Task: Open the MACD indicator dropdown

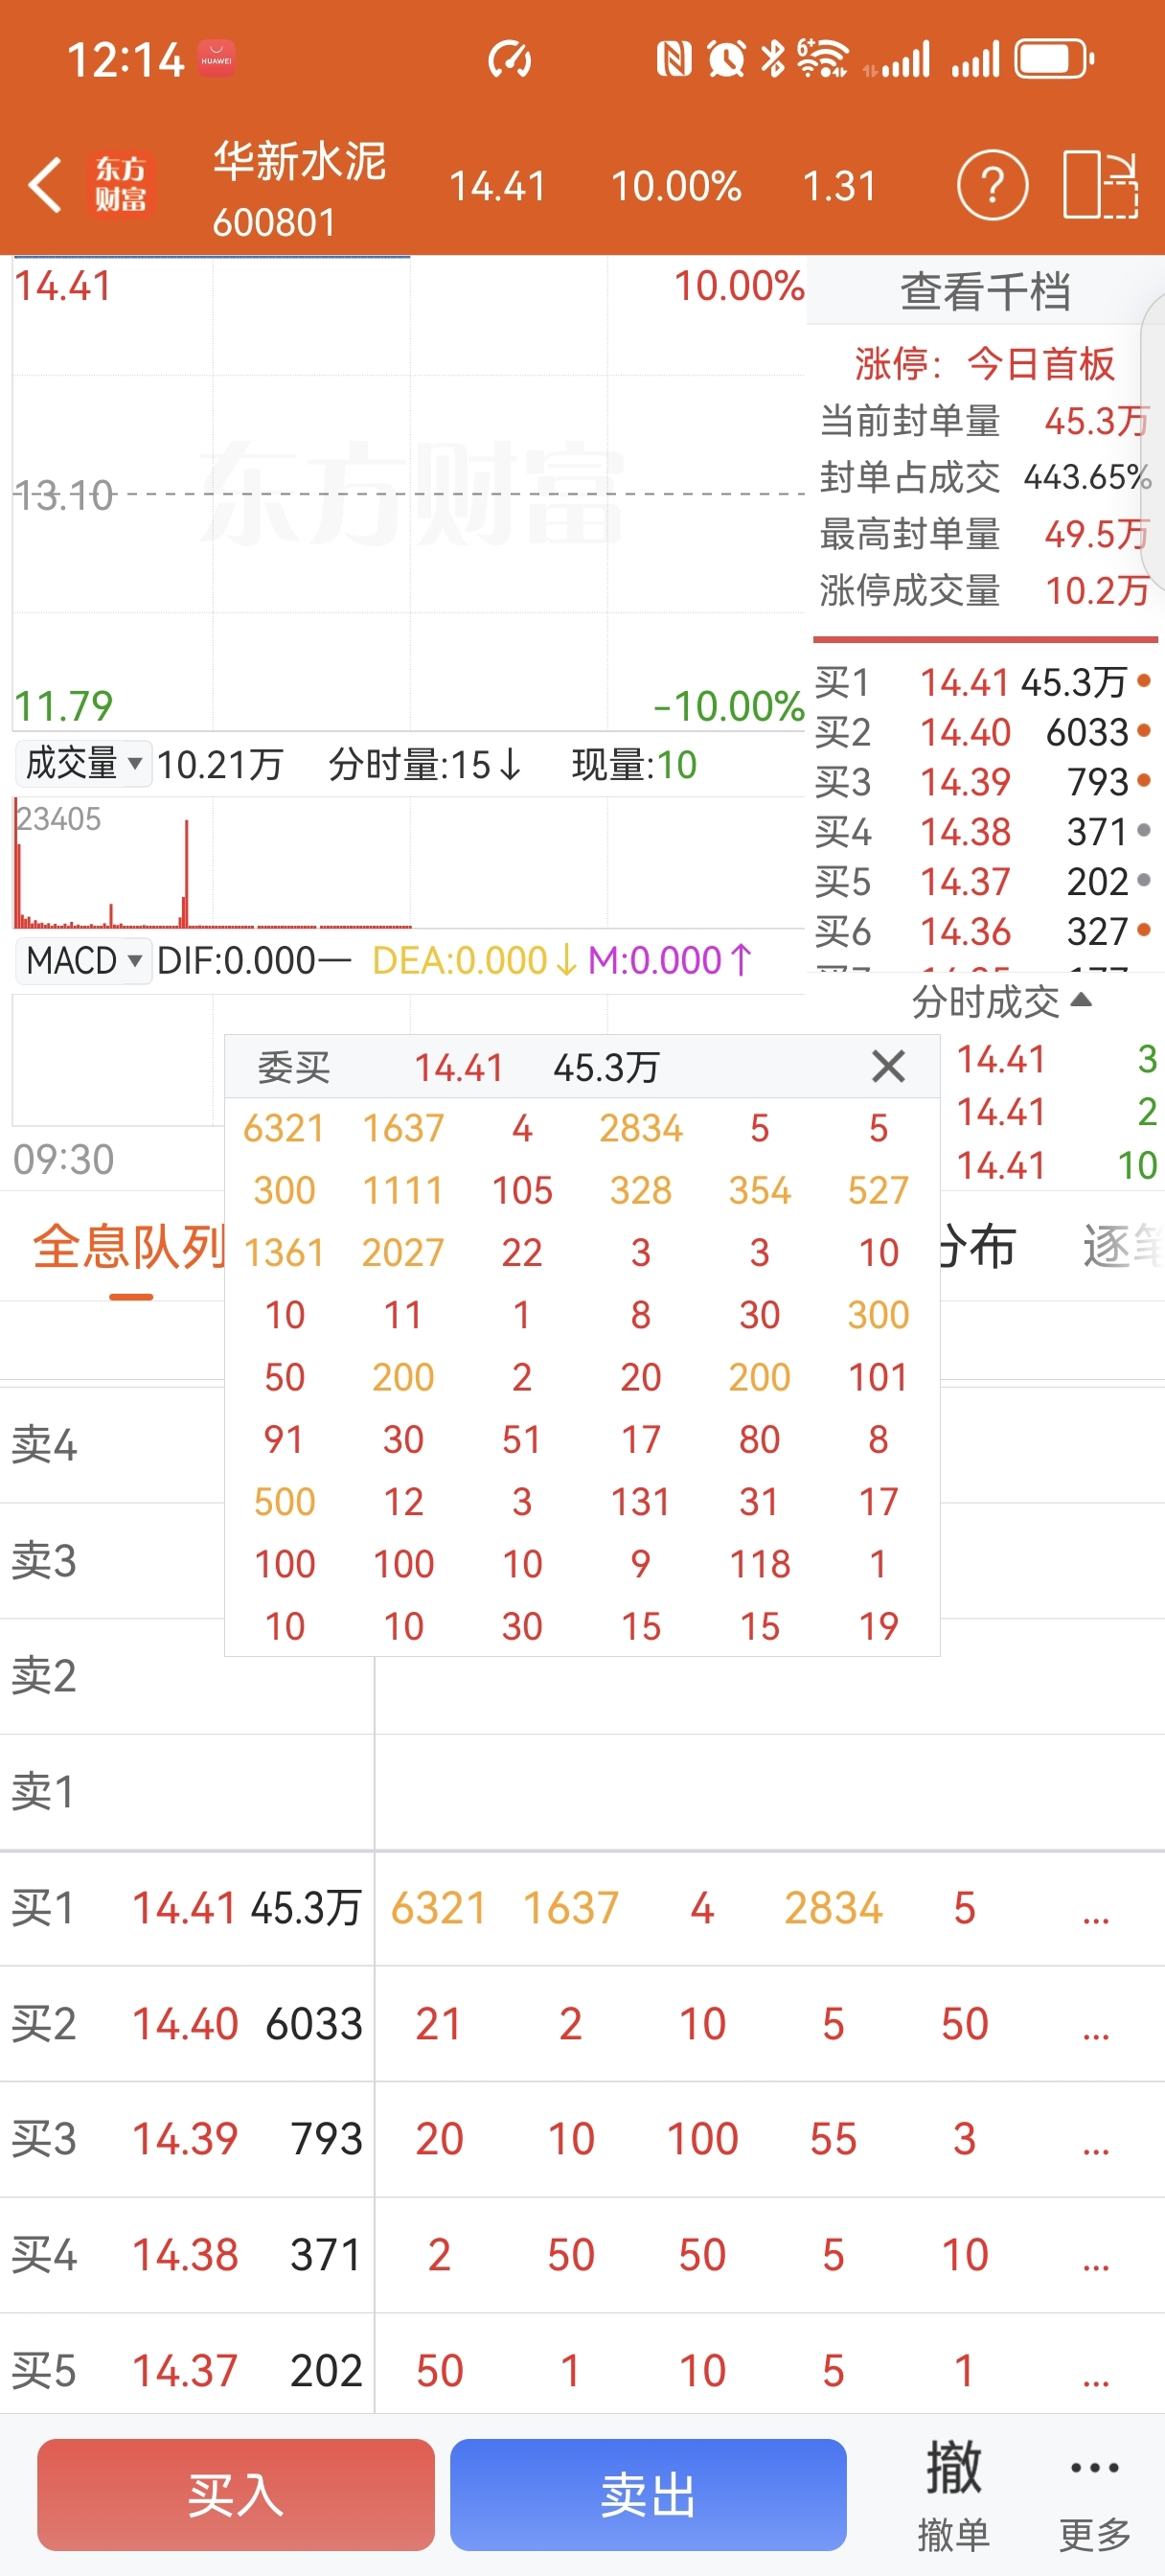Action: point(83,960)
